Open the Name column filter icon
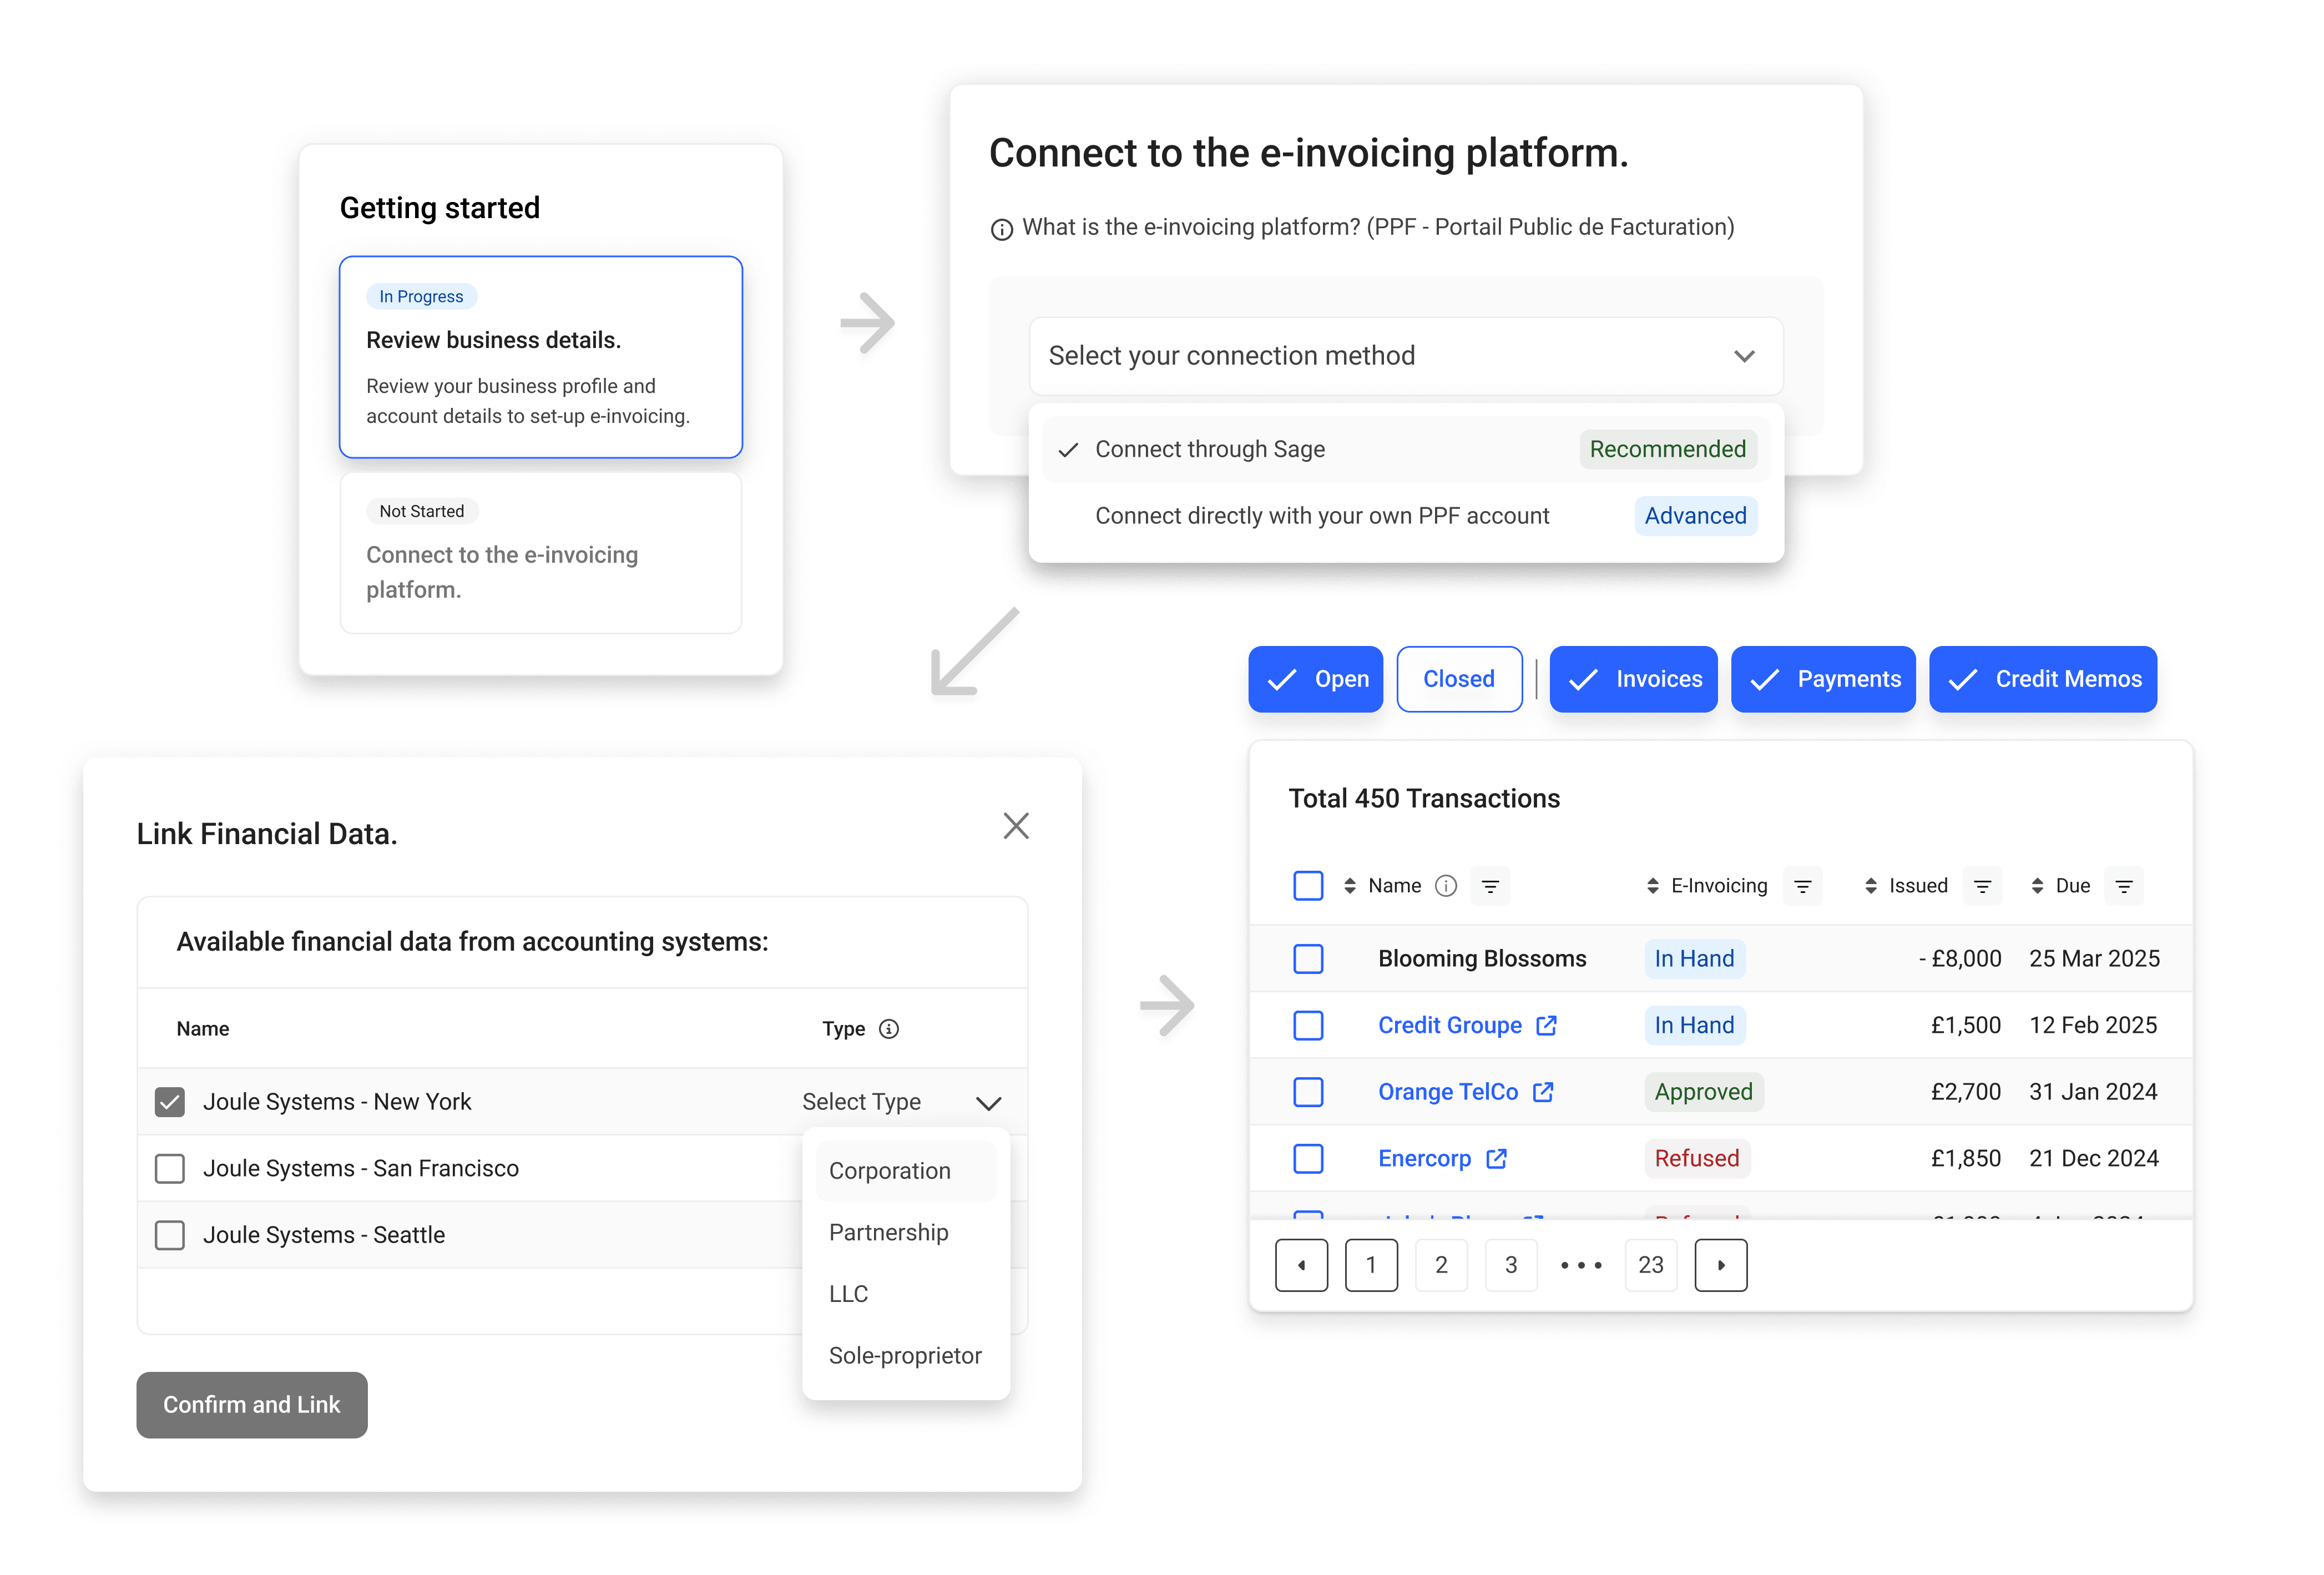 tap(1489, 886)
